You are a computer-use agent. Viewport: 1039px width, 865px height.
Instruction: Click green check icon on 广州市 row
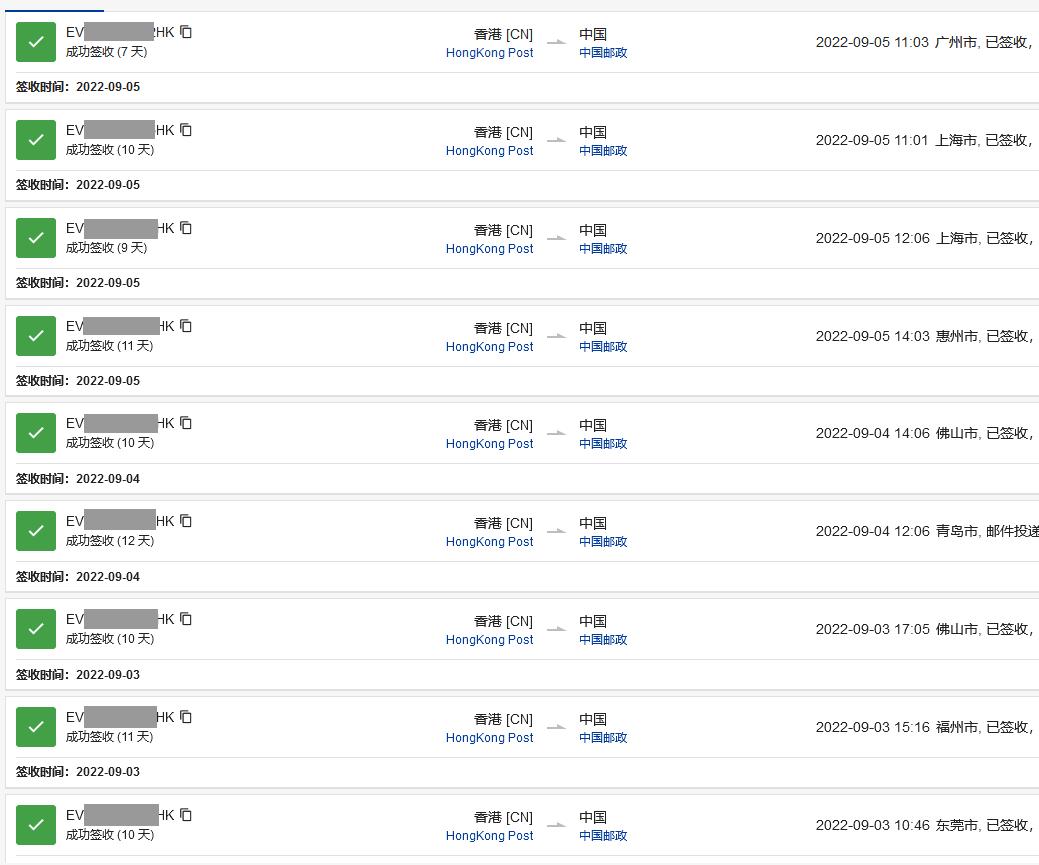click(x=36, y=42)
